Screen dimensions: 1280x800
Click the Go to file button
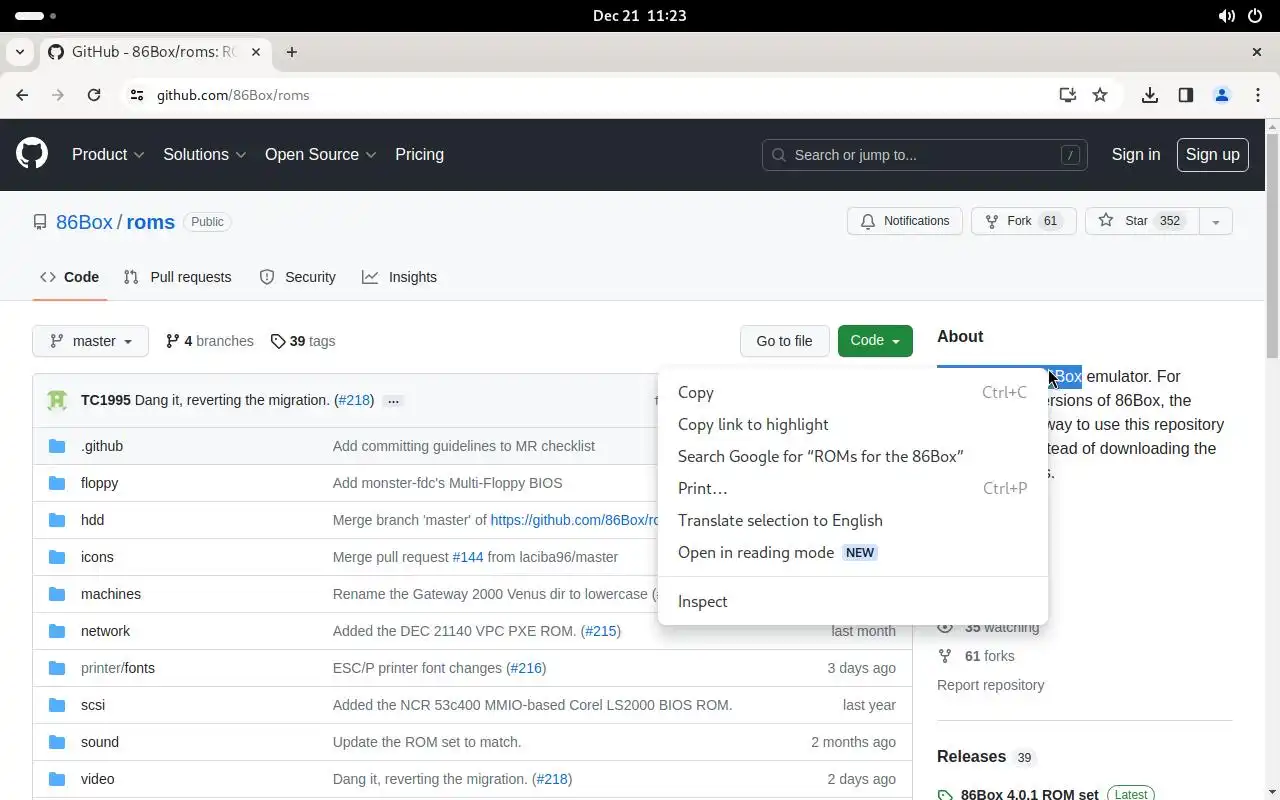click(784, 341)
